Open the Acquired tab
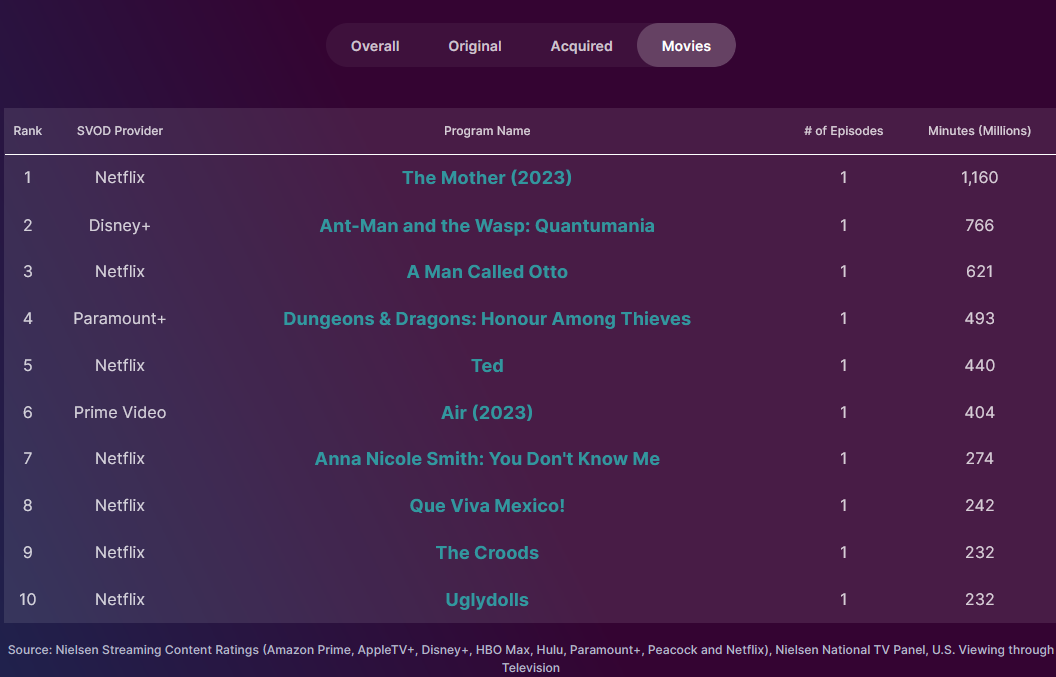The height and width of the screenshot is (677, 1056). 581,46
